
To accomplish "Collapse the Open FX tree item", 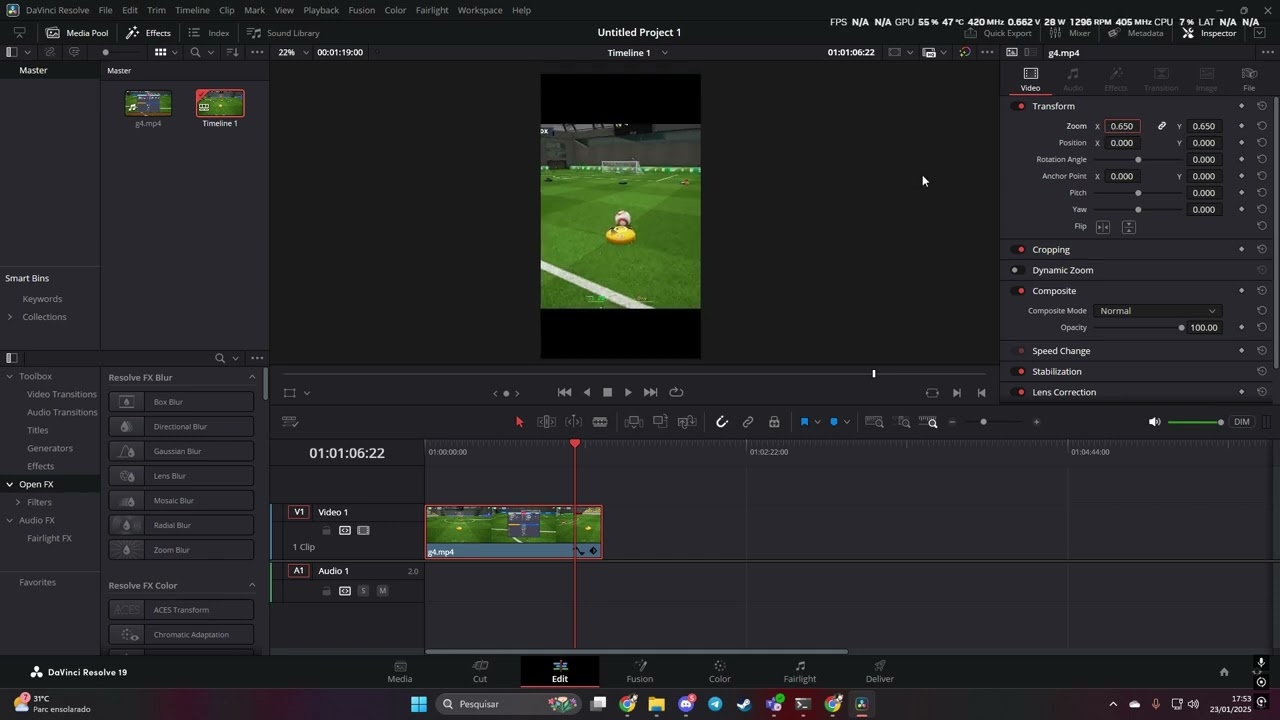I will click(x=9, y=484).
